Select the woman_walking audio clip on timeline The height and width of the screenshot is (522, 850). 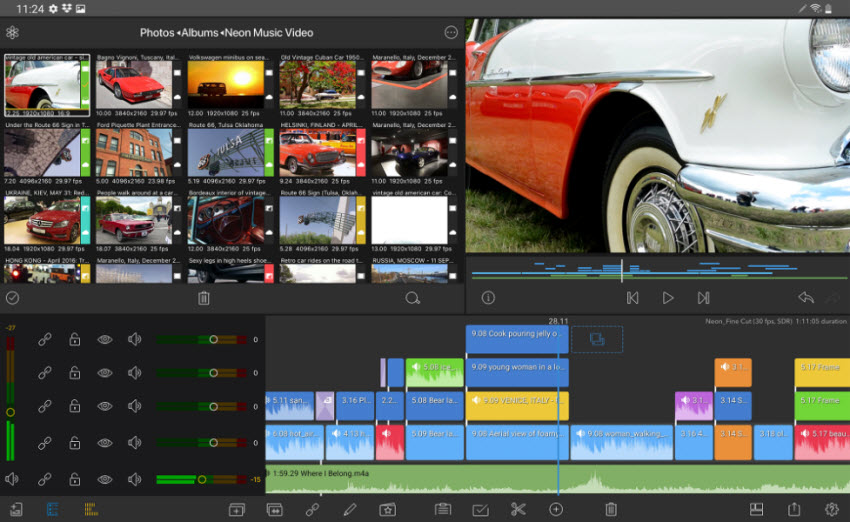(x=622, y=442)
